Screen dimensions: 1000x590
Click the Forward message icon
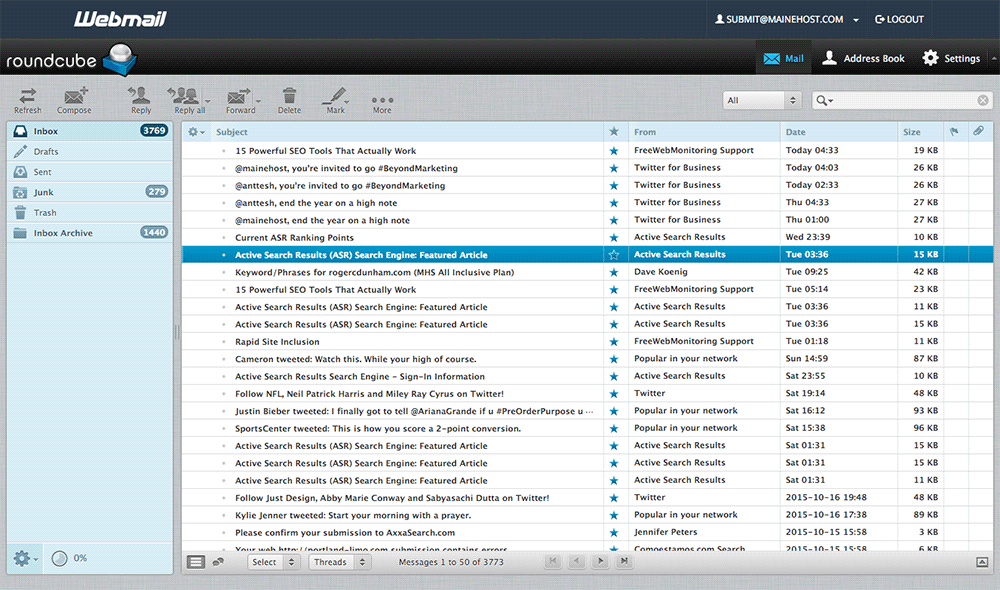pos(240,100)
